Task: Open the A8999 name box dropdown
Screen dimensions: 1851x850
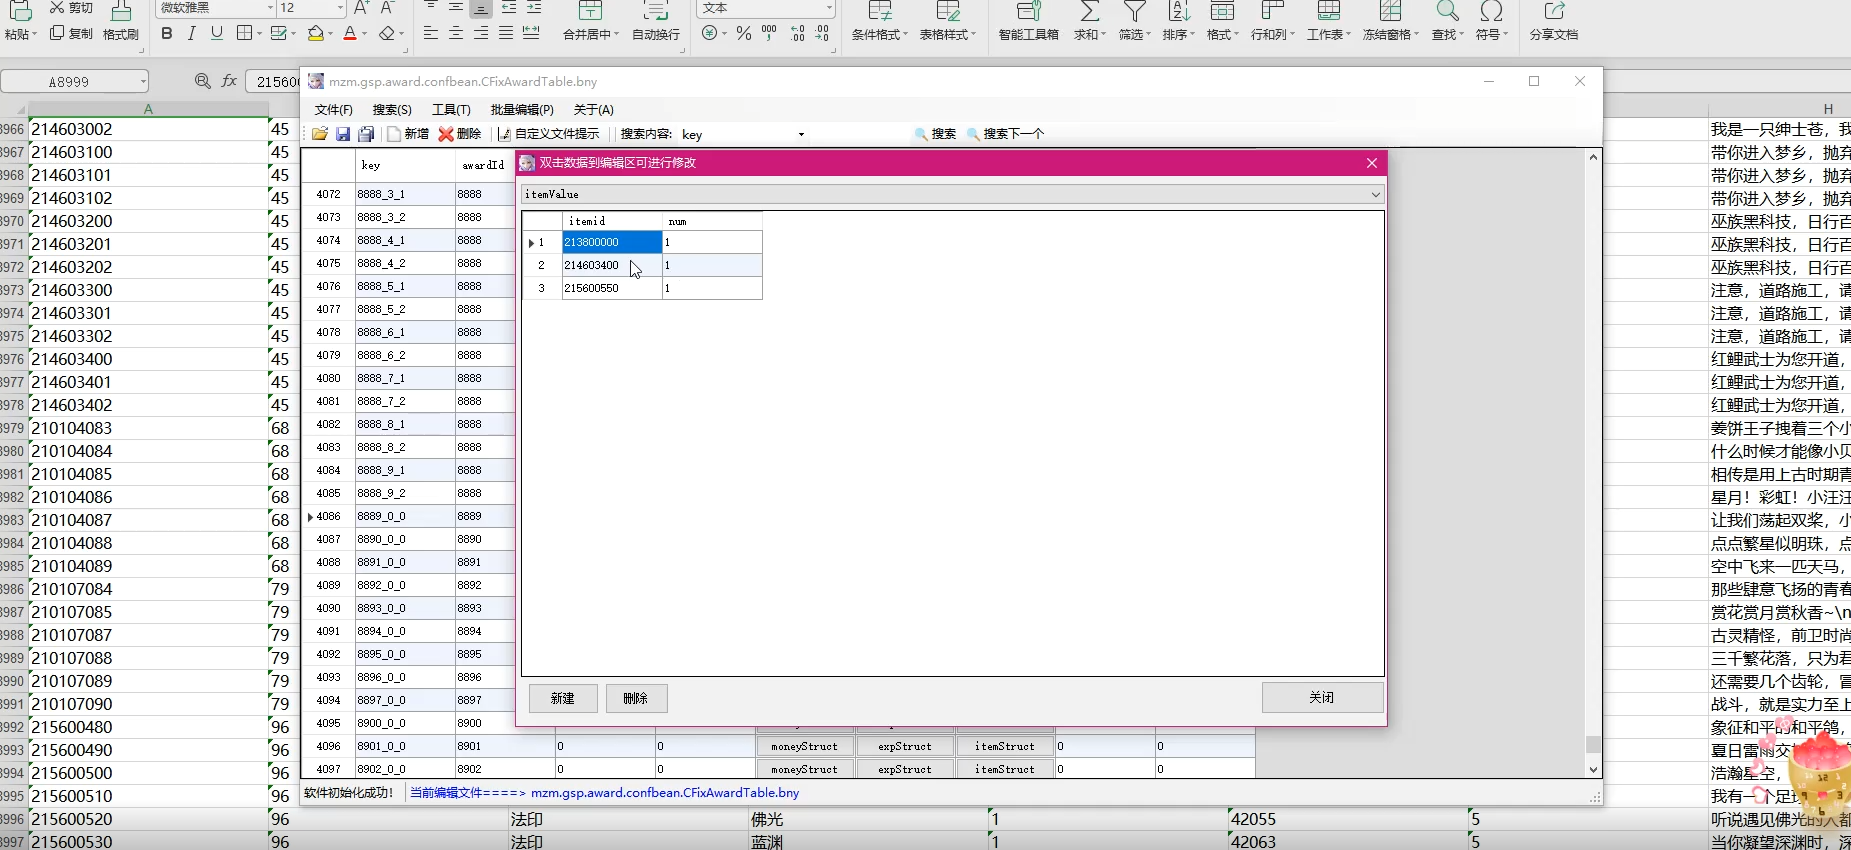Action: tap(143, 81)
